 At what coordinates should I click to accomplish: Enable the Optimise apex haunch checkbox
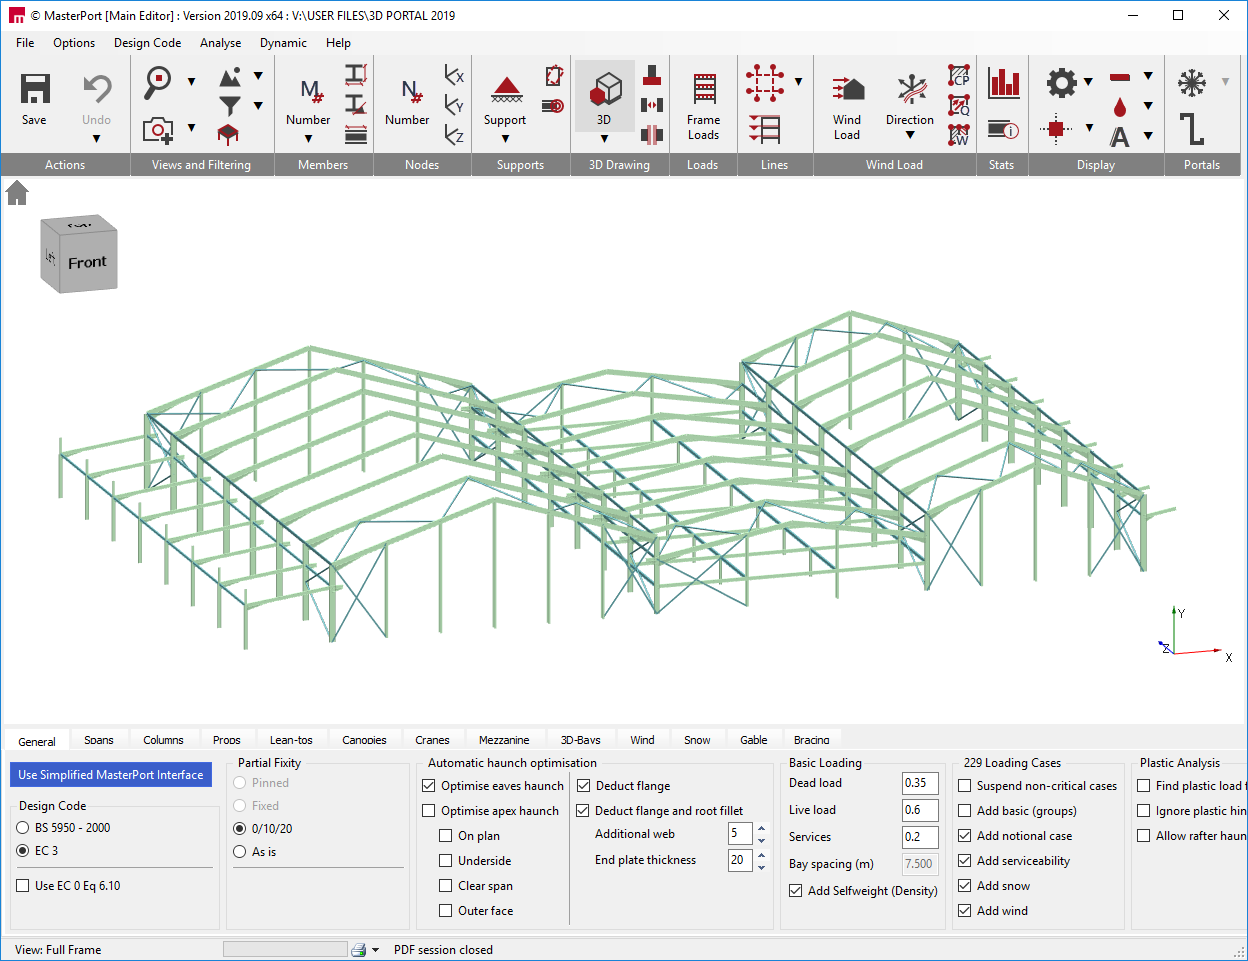[x=429, y=811]
